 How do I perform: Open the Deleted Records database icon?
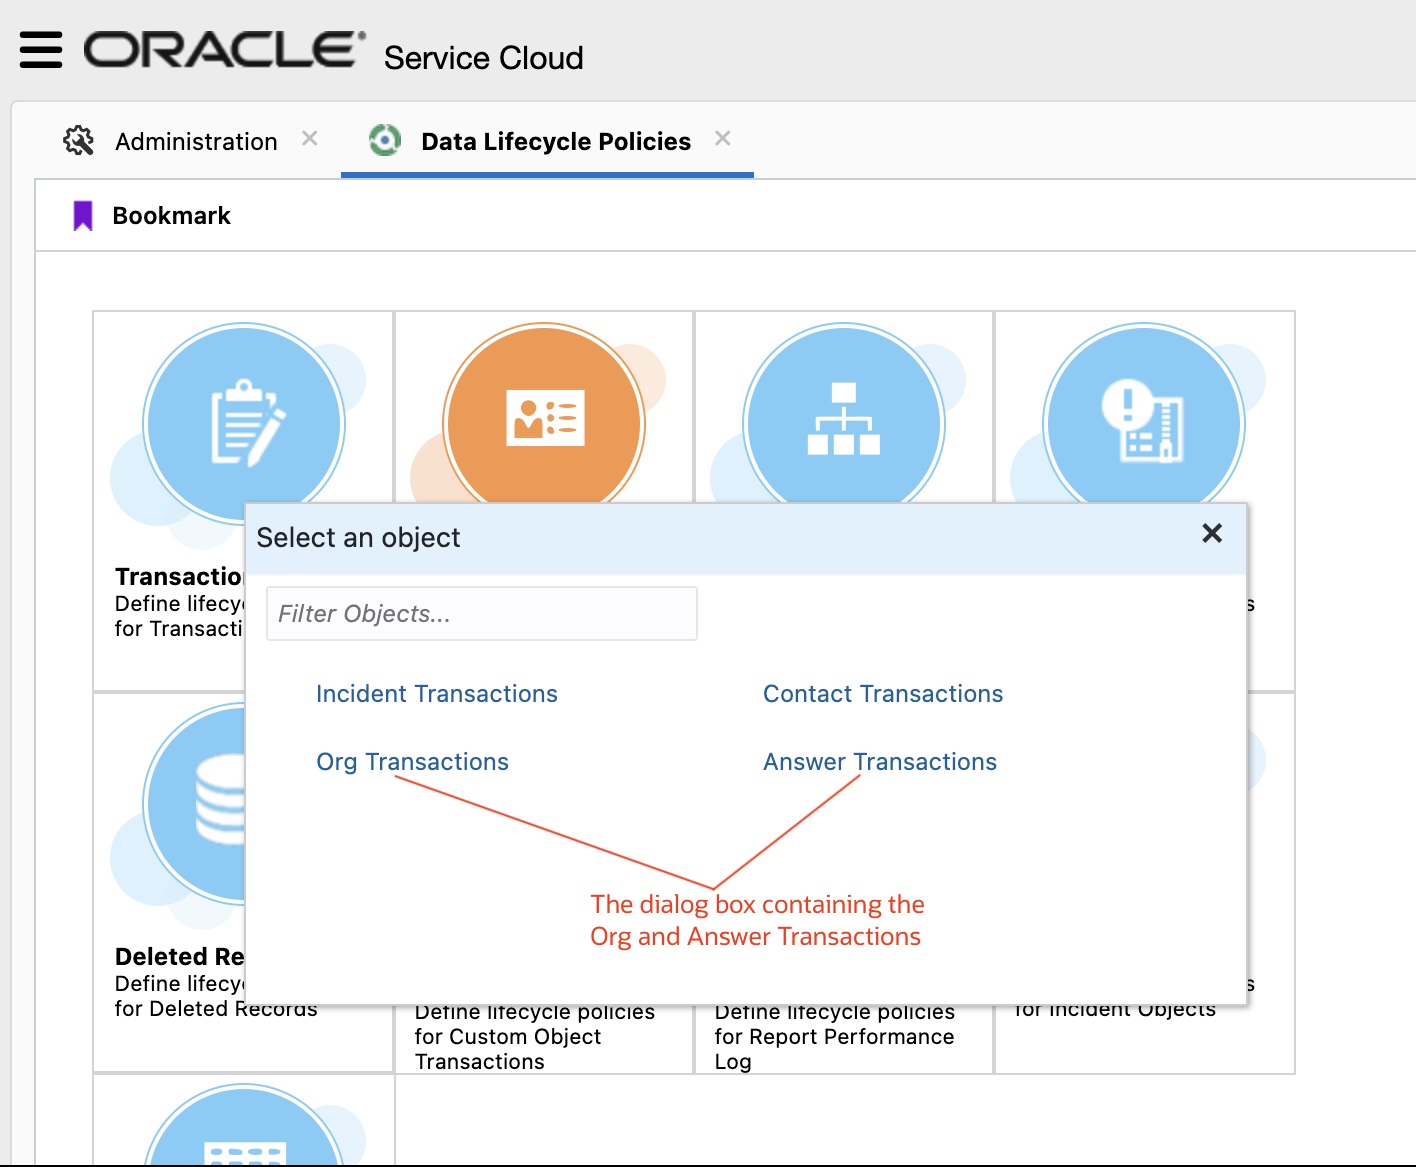pyautogui.click(x=196, y=803)
